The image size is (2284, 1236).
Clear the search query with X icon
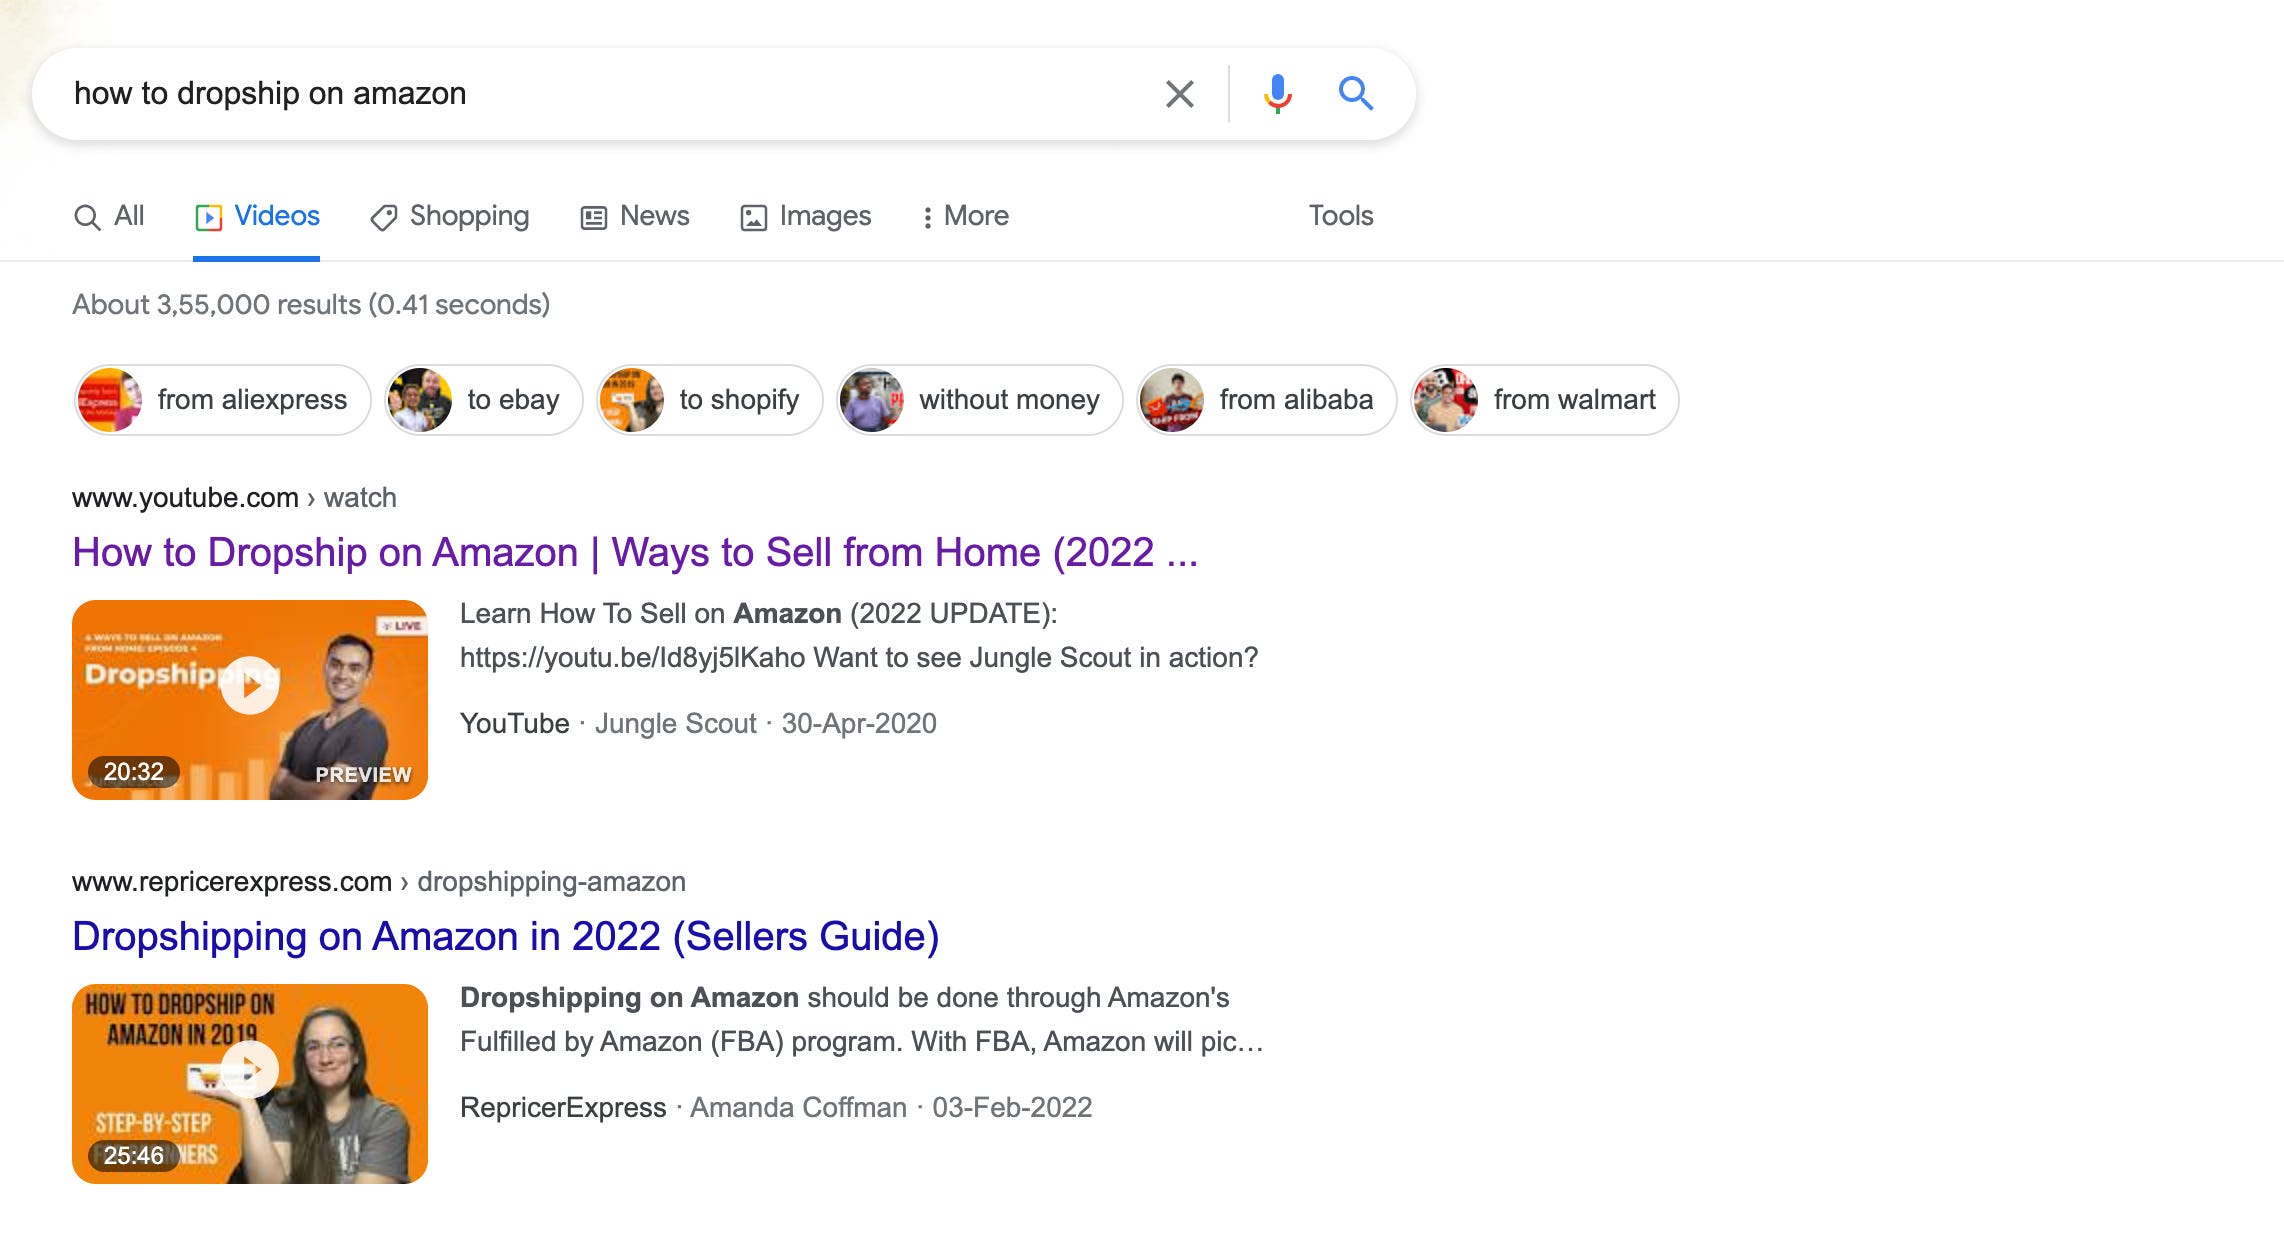coord(1179,94)
